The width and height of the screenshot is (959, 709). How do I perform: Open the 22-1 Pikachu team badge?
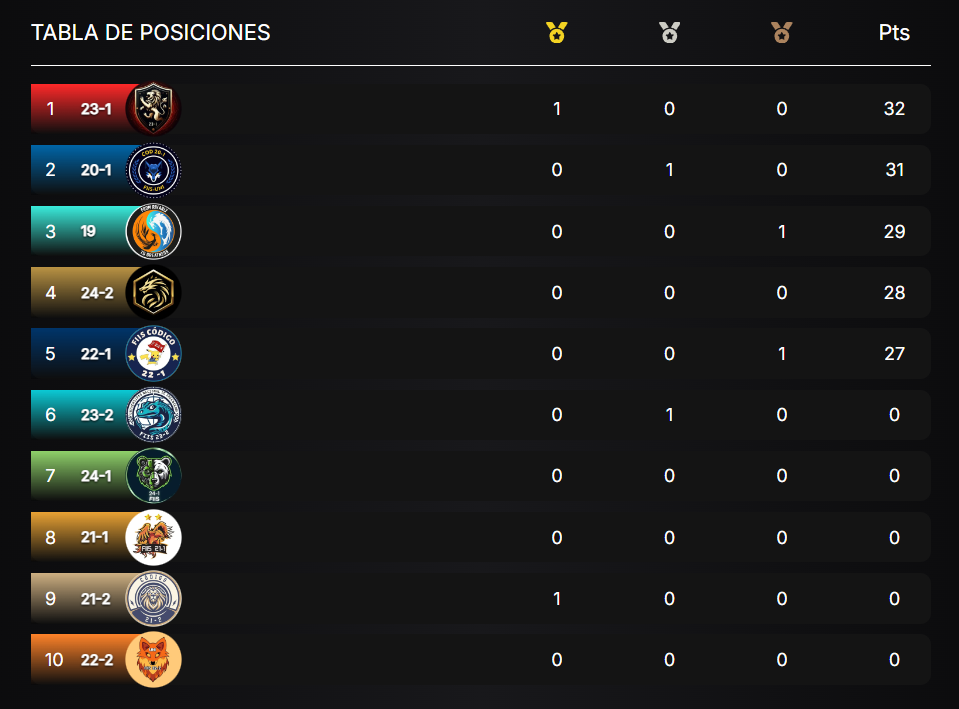(x=153, y=354)
